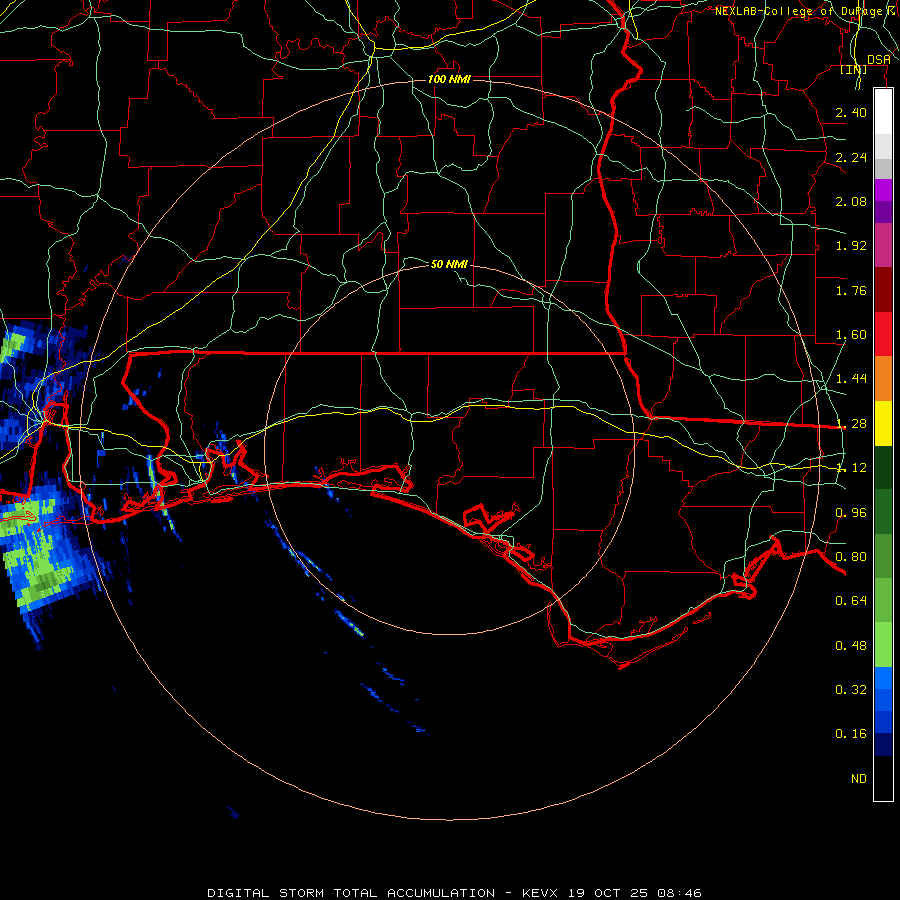This screenshot has height=900, width=900.
Task: Click the '[IN]' units label
Action: pyautogui.click(x=854, y=69)
